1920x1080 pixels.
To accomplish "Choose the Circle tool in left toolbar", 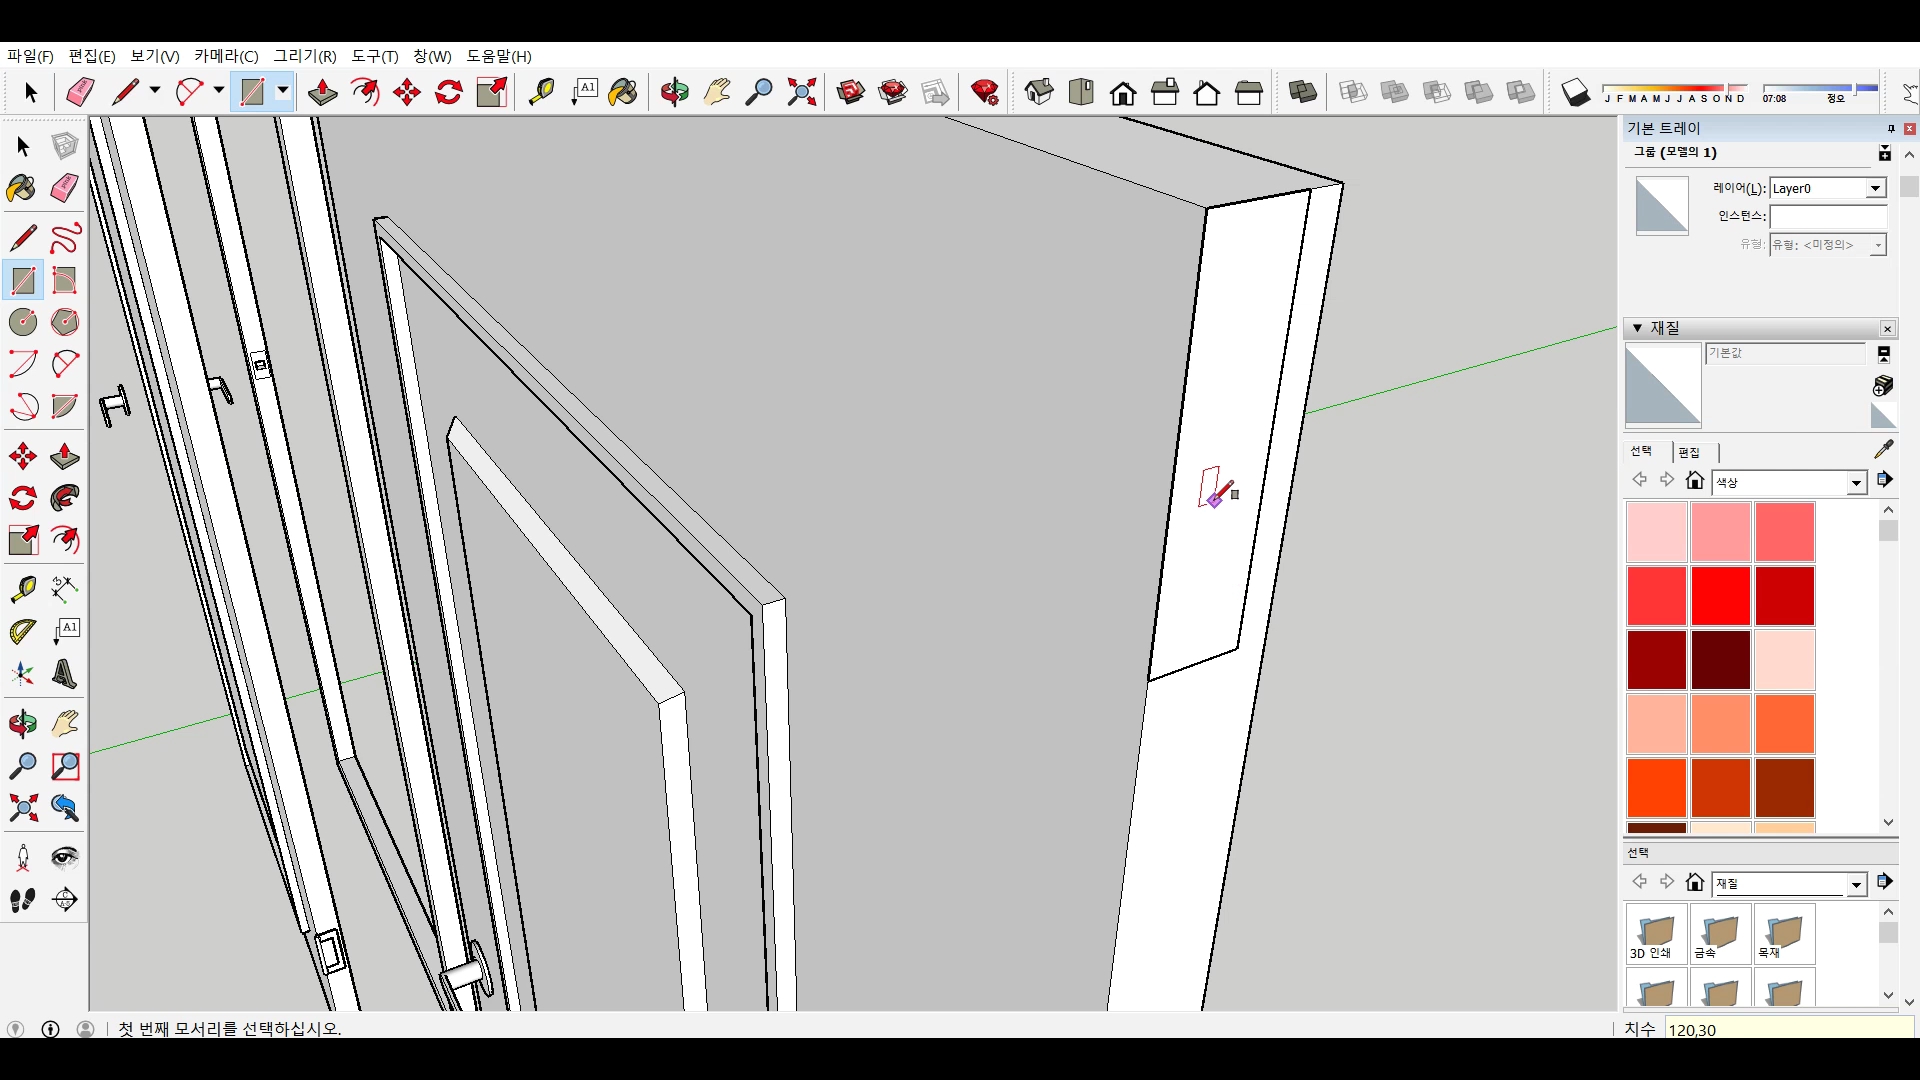I will [x=22, y=322].
